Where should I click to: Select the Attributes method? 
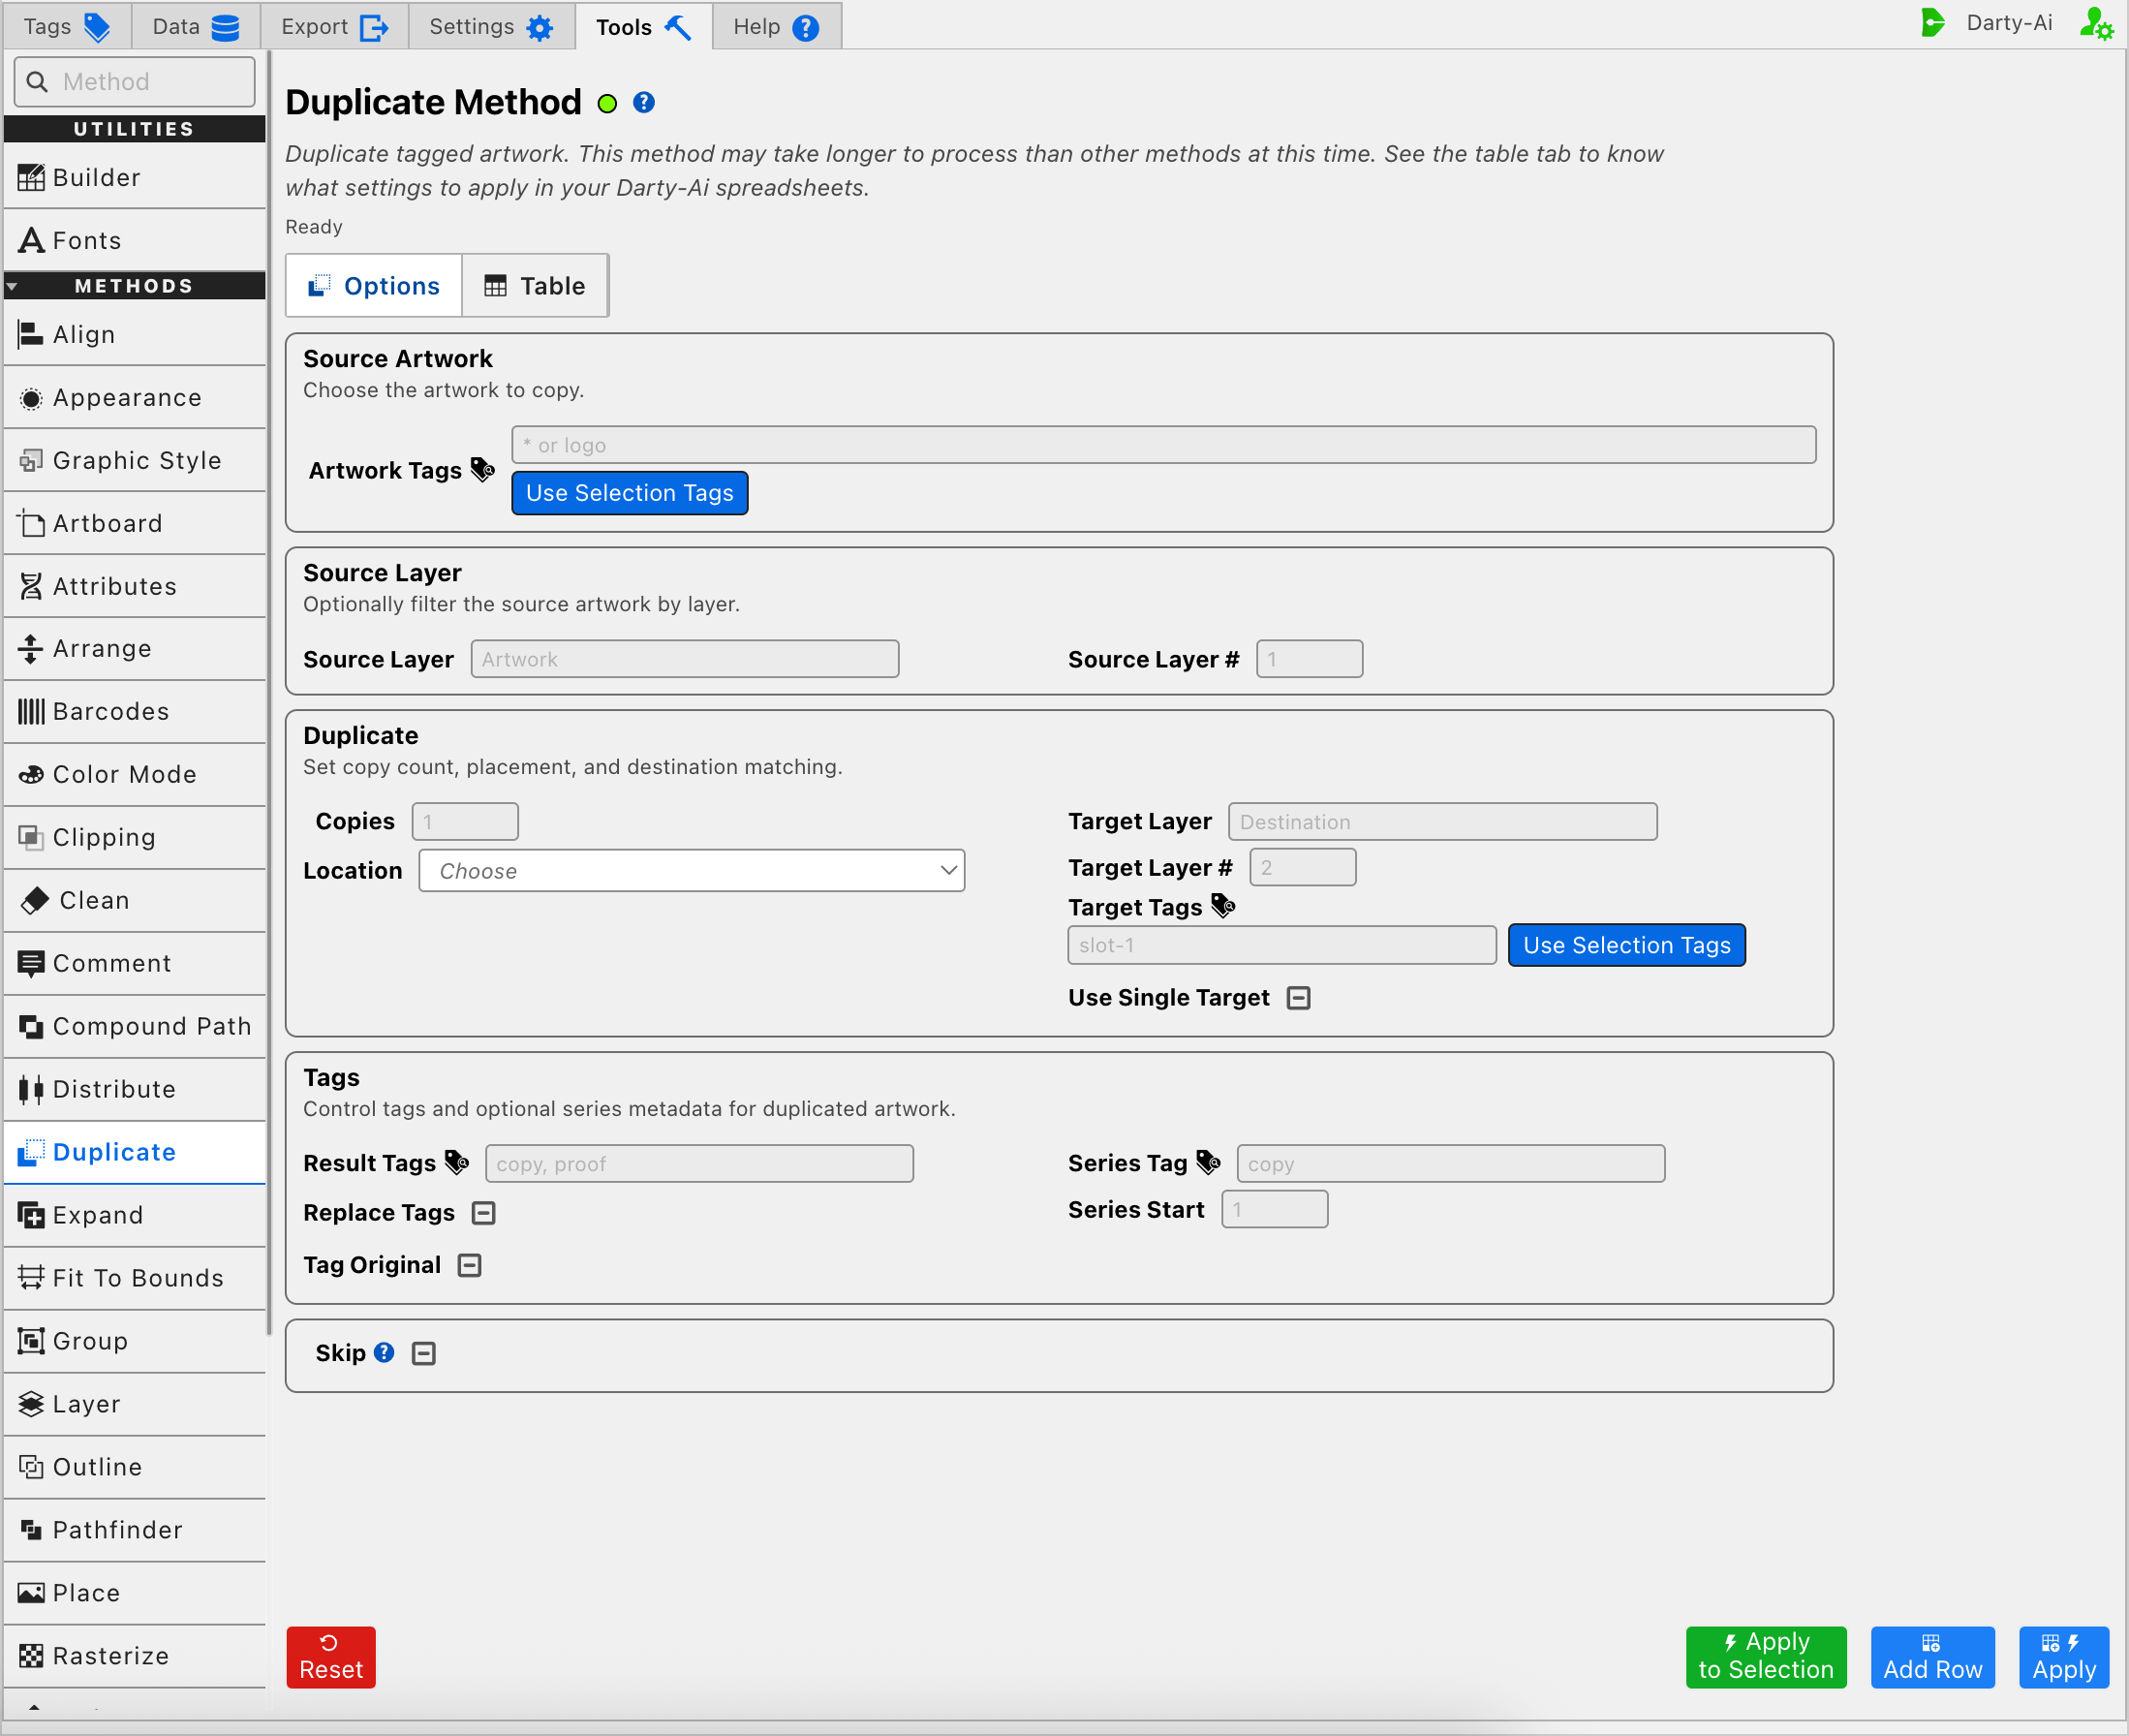point(134,587)
